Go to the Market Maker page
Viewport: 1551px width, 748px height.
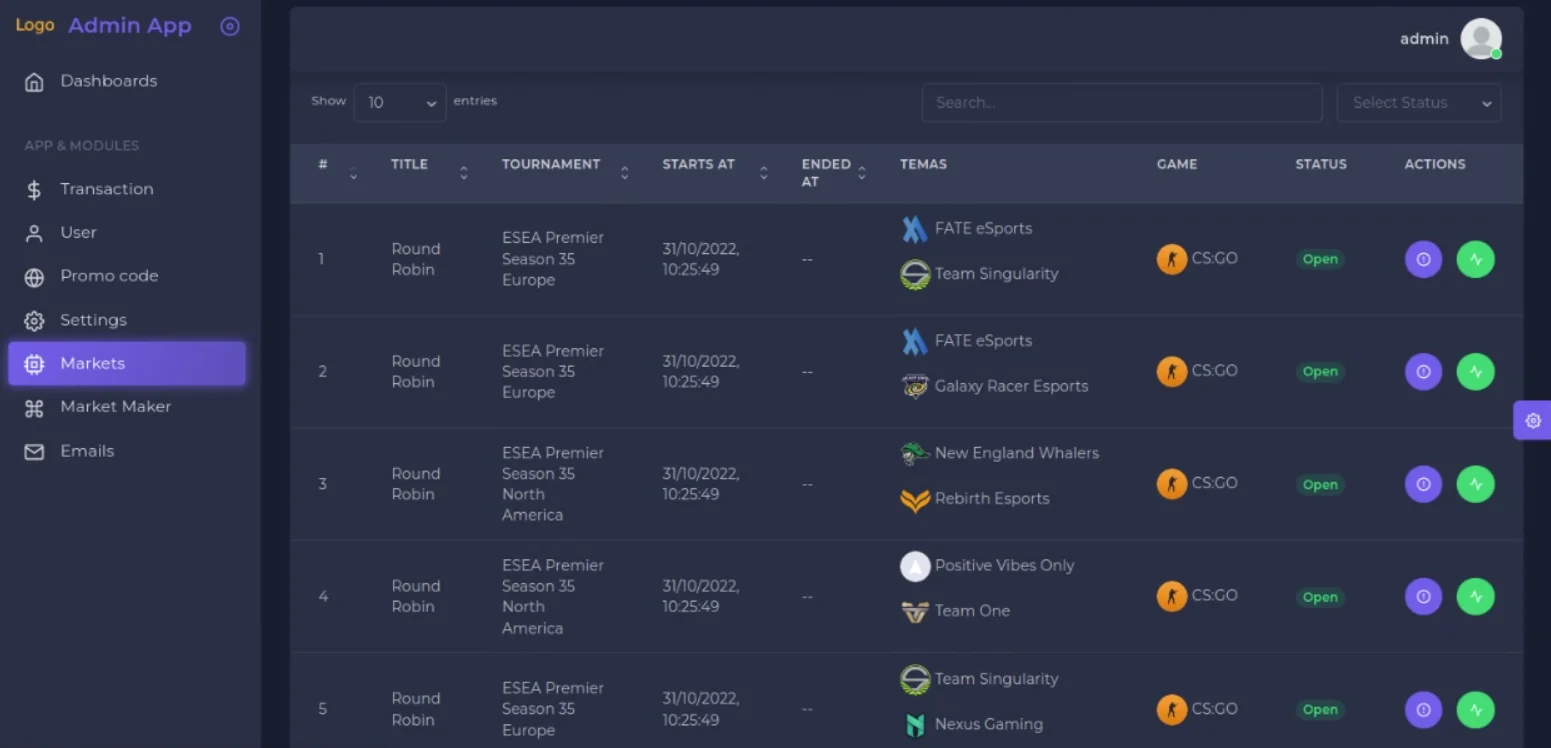[x=115, y=407]
